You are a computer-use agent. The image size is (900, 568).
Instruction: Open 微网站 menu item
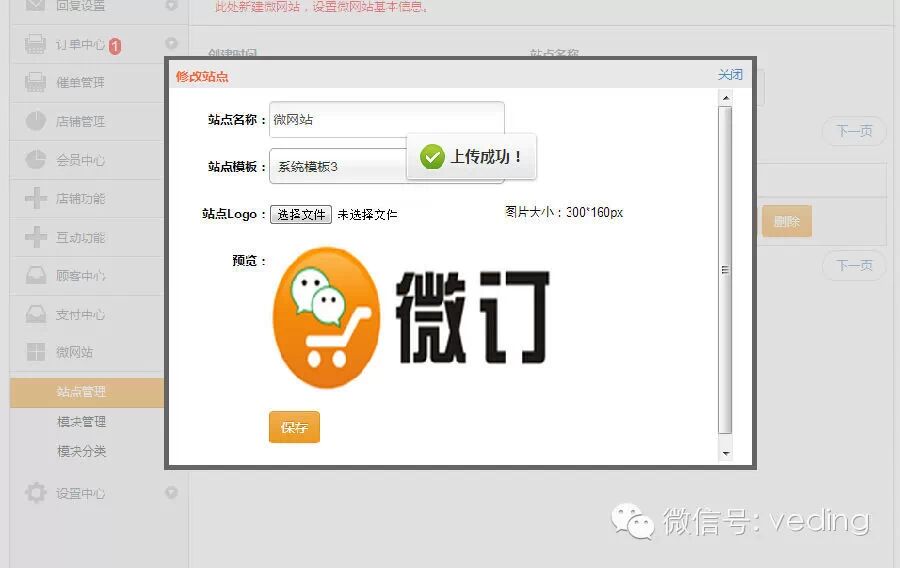(x=74, y=352)
